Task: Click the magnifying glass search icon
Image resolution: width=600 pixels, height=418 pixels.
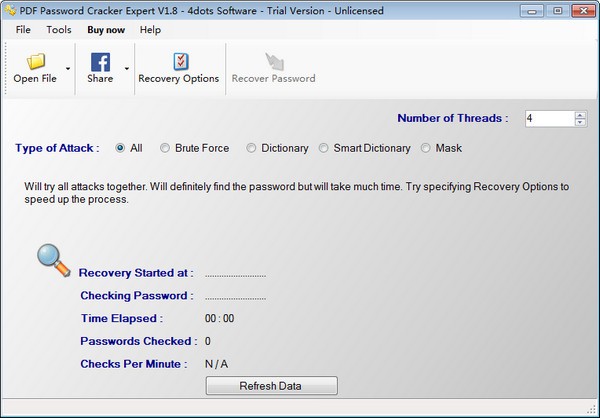Action: coord(54,258)
